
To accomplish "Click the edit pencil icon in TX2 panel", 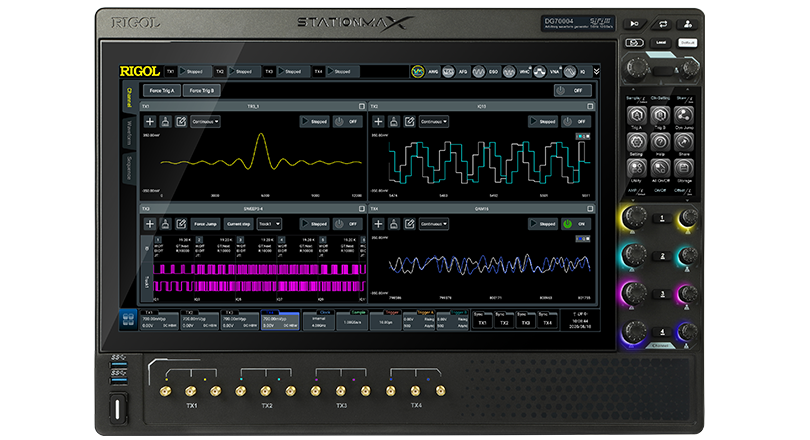I will (410, 121).
